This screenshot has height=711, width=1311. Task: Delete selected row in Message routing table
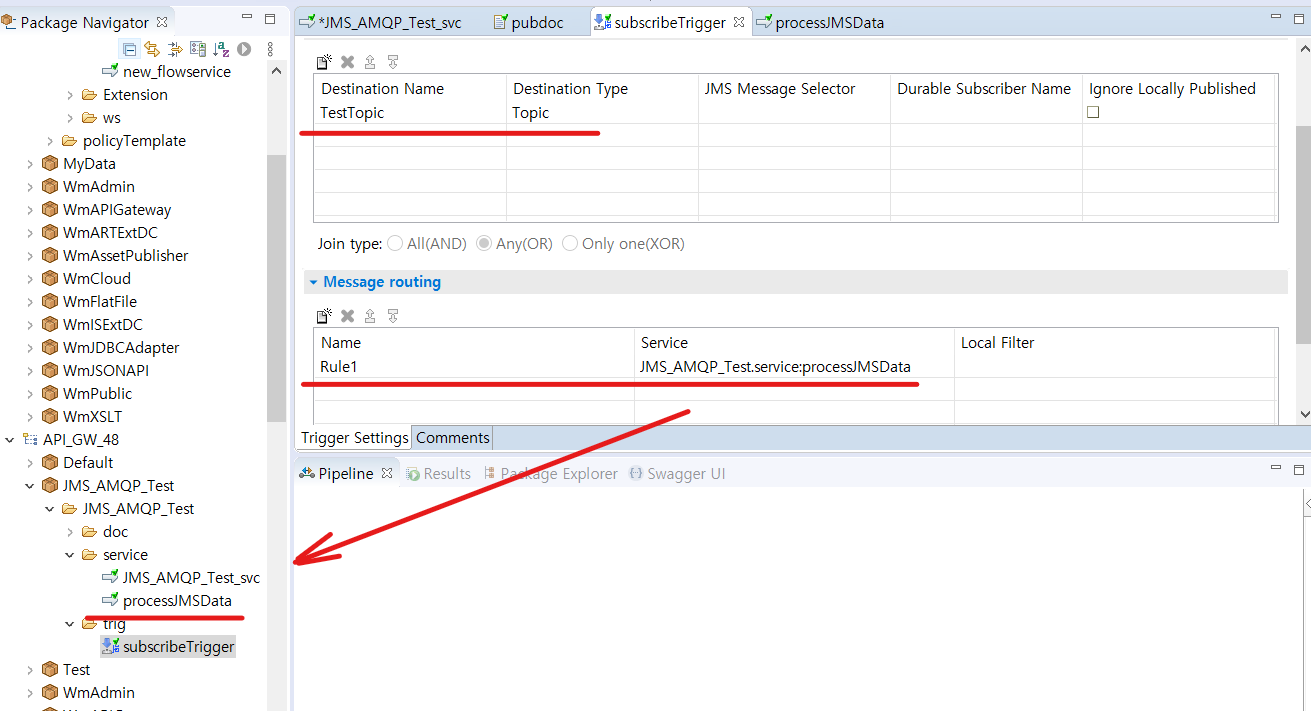pyautogui.click(x=348, y=316)
